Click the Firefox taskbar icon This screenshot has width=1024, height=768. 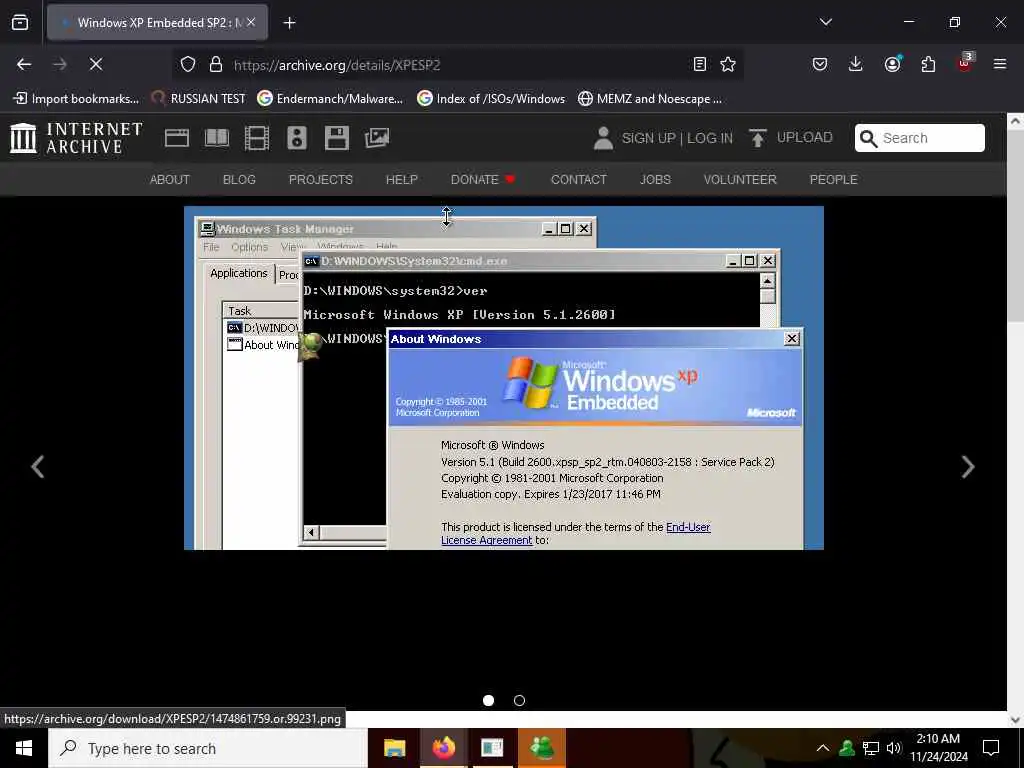click(443, 748)
